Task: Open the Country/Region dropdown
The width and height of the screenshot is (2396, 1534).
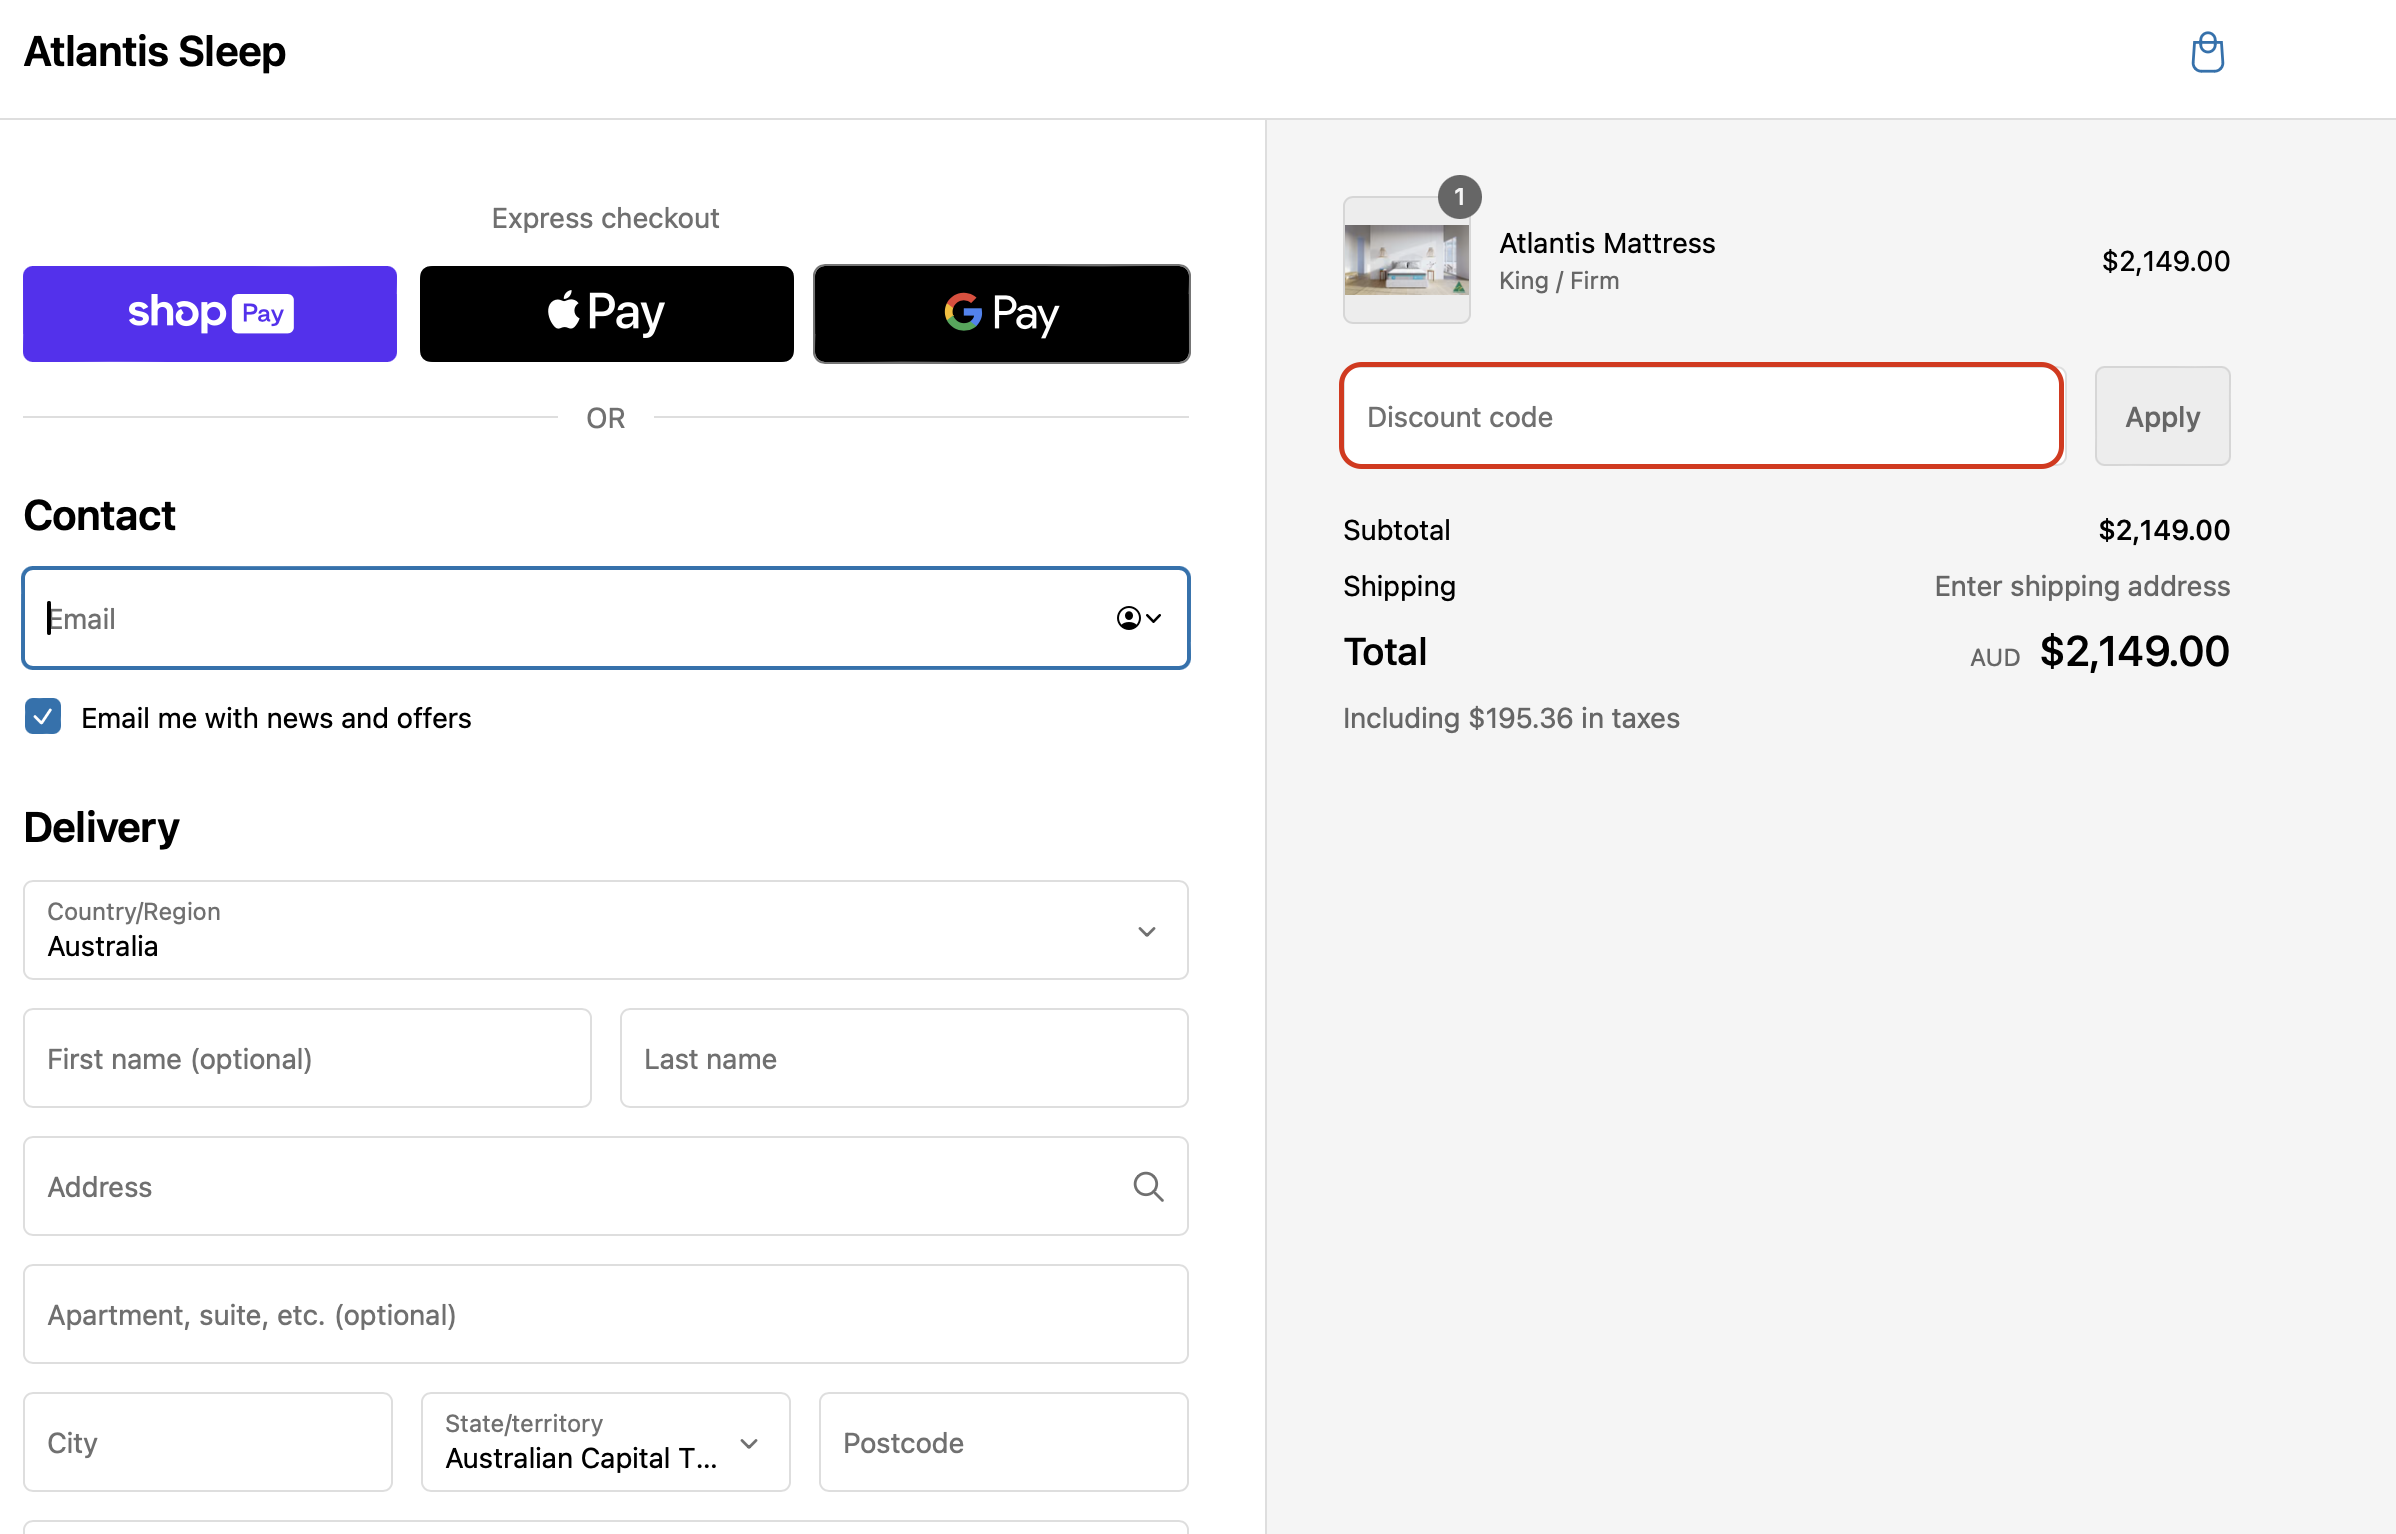Action: coord(605,930)
